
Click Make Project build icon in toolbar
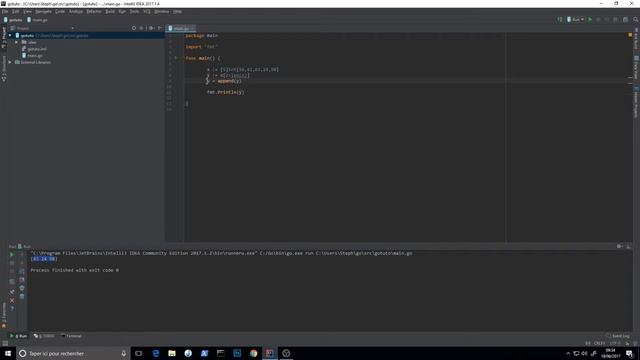[x=560, y=19]
